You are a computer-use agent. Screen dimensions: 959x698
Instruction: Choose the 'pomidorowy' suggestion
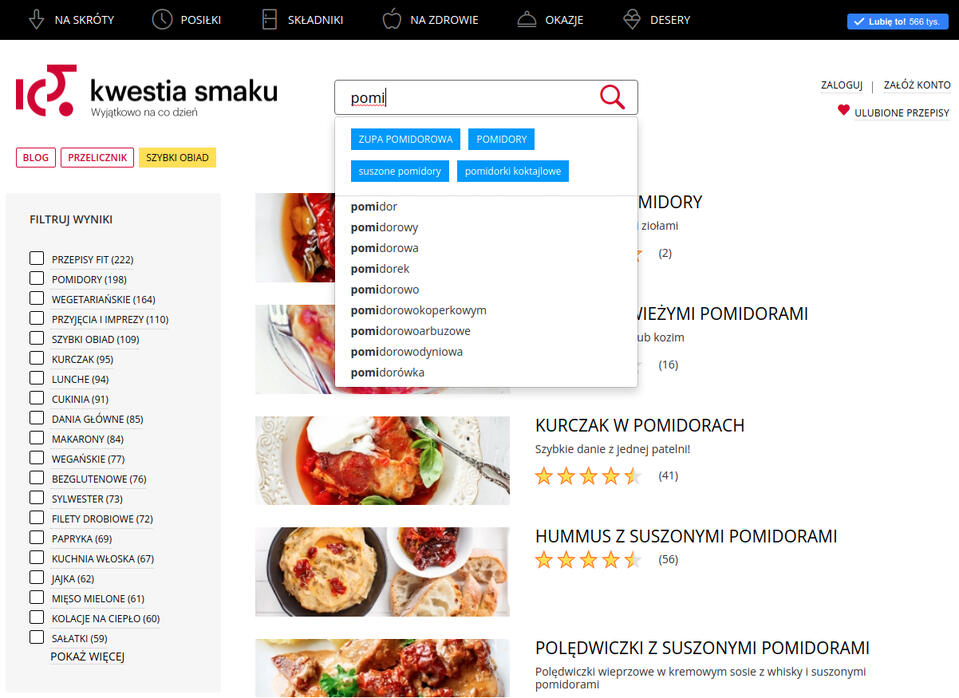coord(486,228)
